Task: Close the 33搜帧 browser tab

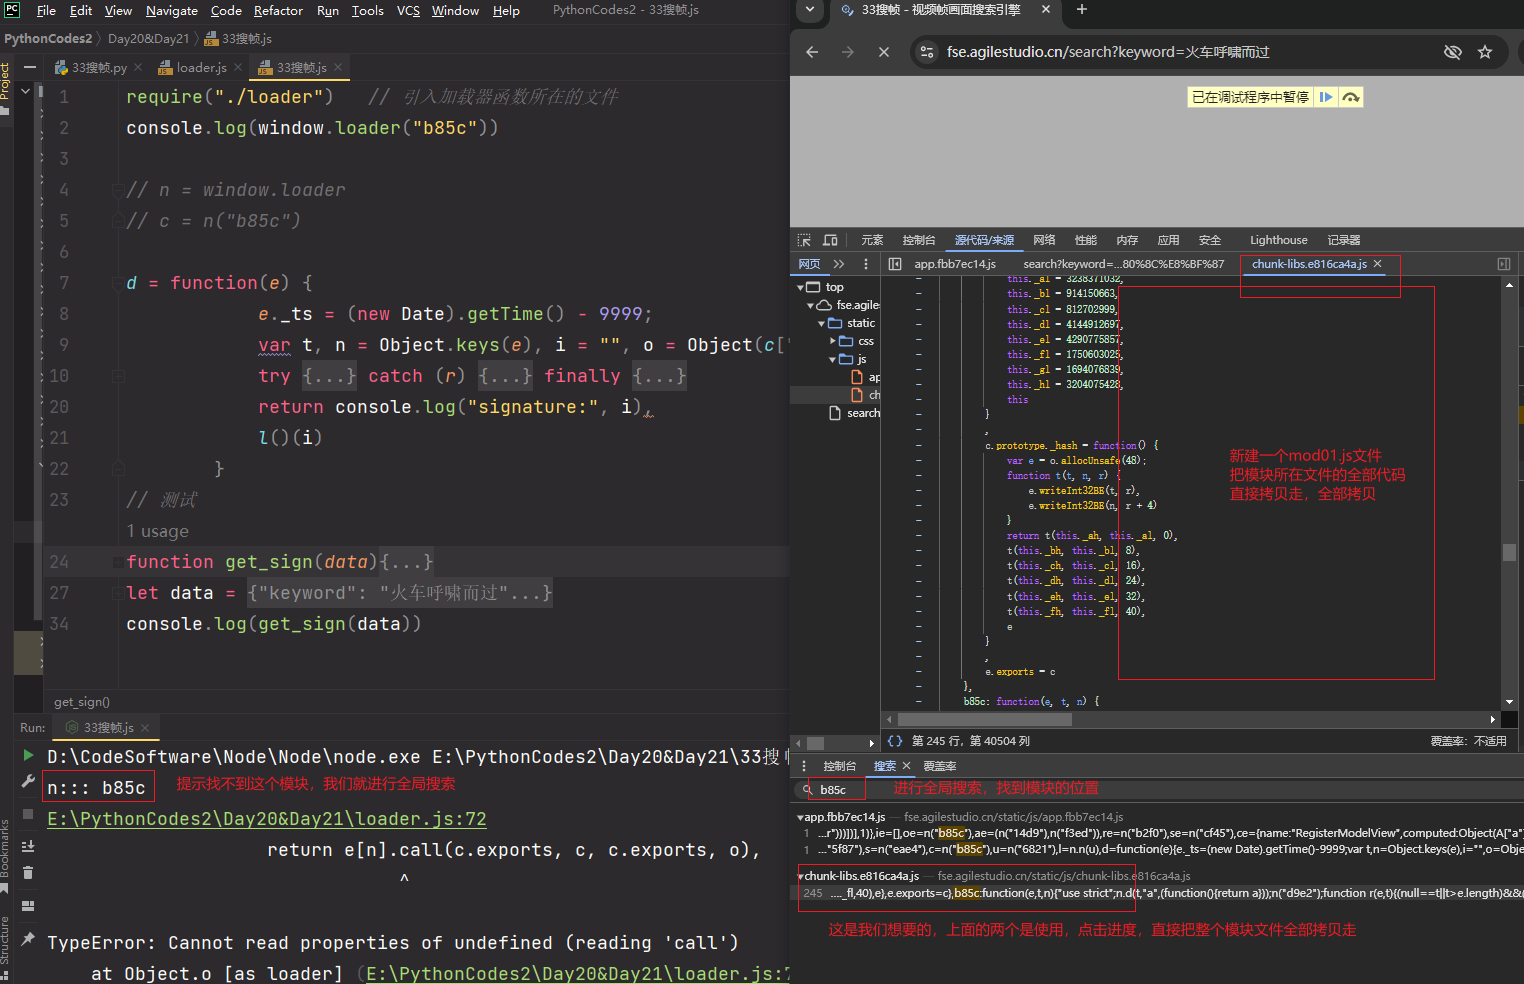Action: (x=1046, y=10)
